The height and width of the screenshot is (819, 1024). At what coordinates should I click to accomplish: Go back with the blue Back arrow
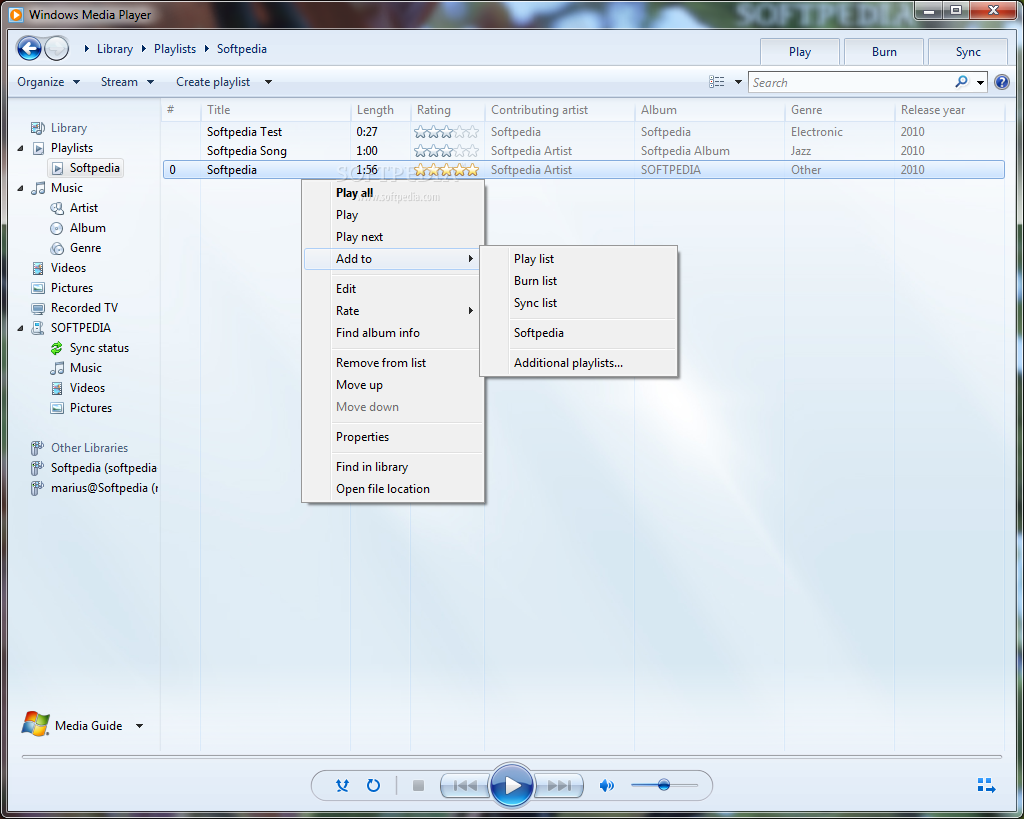(x=29, y=48)
